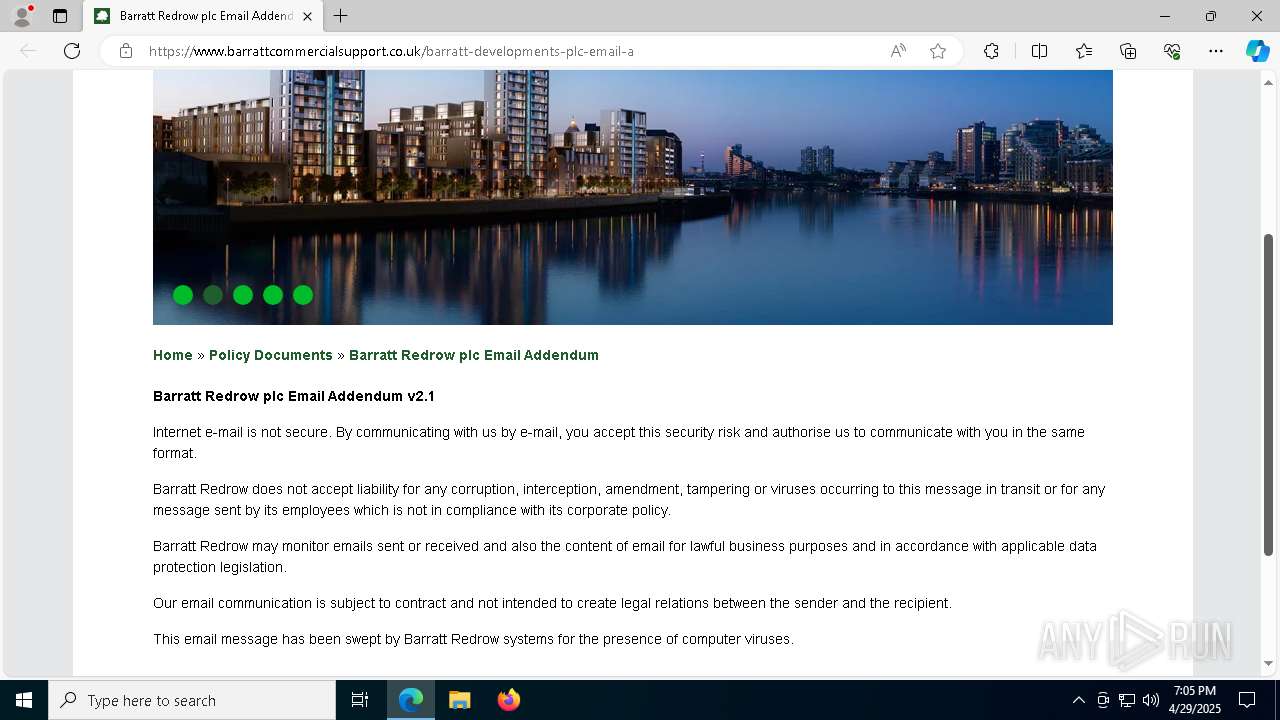This screenshot has width=1280, height=720.
Task: Open the tab actions menu icon
Action: [60, 16]
